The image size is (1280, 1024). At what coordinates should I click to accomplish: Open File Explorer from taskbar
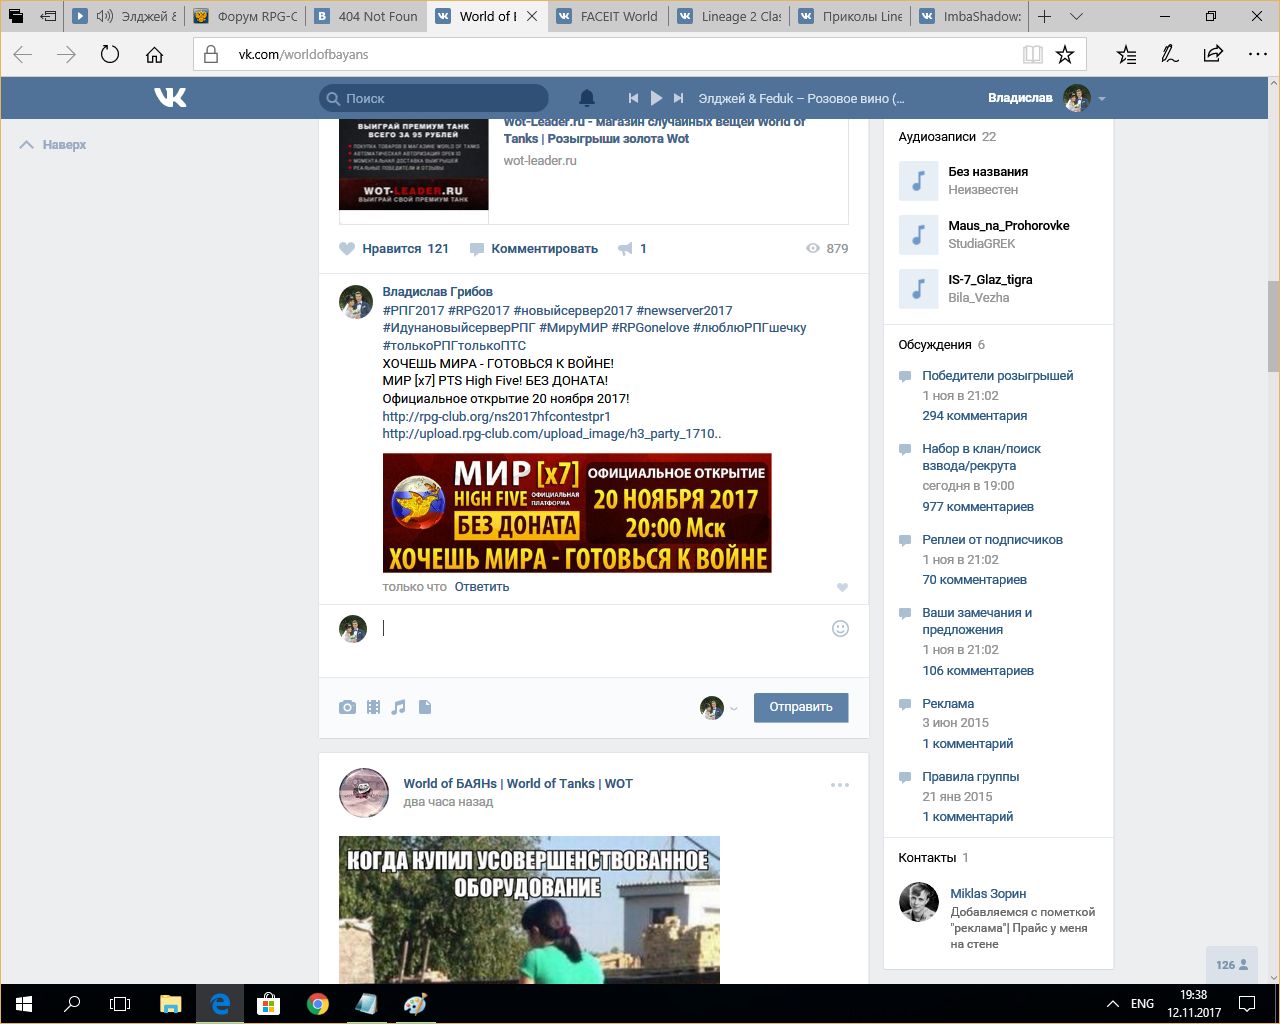[x=171, y=1004]
